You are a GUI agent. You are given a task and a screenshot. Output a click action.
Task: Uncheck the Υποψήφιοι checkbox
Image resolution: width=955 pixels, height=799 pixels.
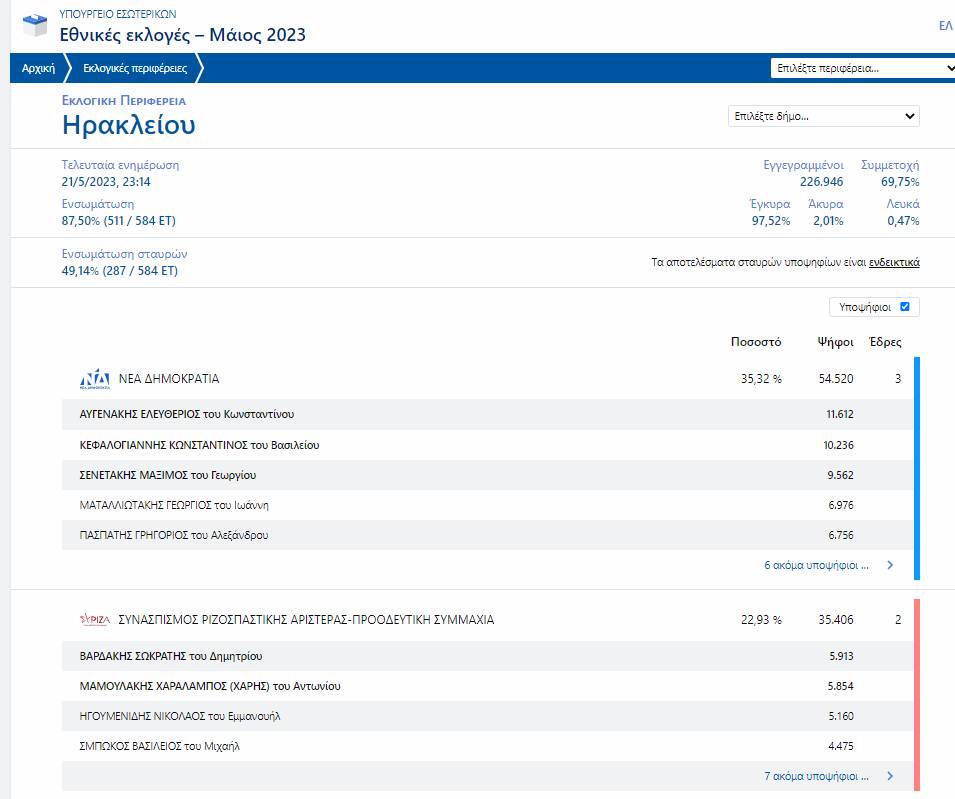904,307
